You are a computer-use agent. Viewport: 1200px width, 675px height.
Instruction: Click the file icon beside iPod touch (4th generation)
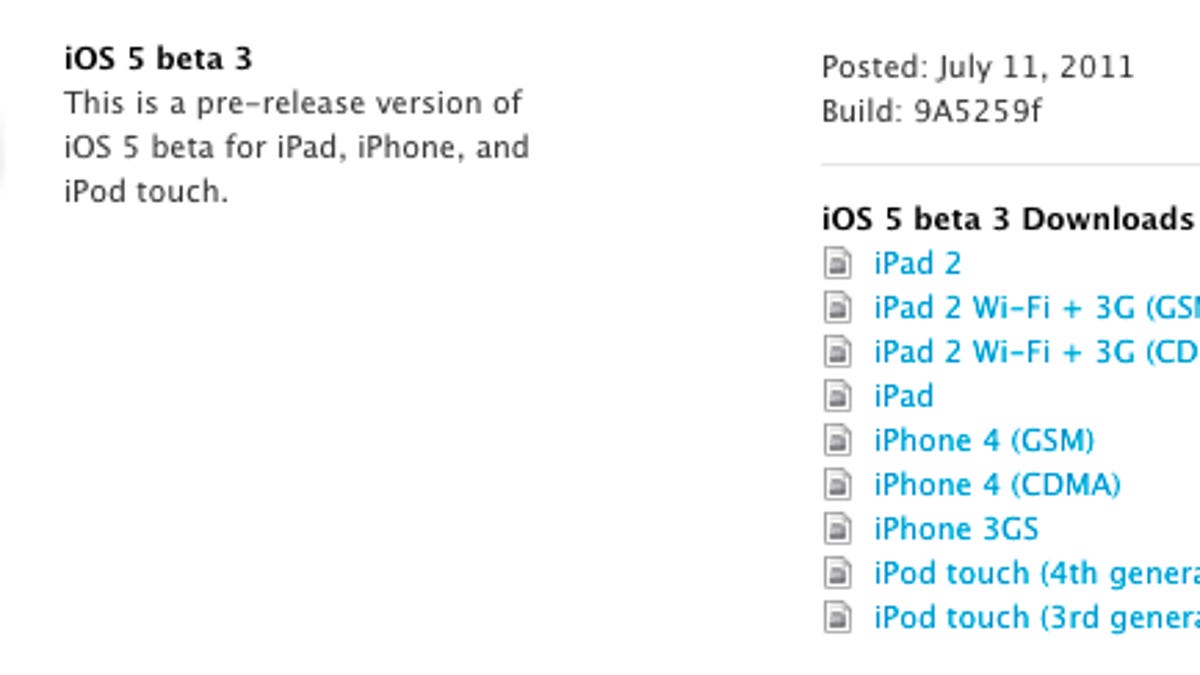840,572
